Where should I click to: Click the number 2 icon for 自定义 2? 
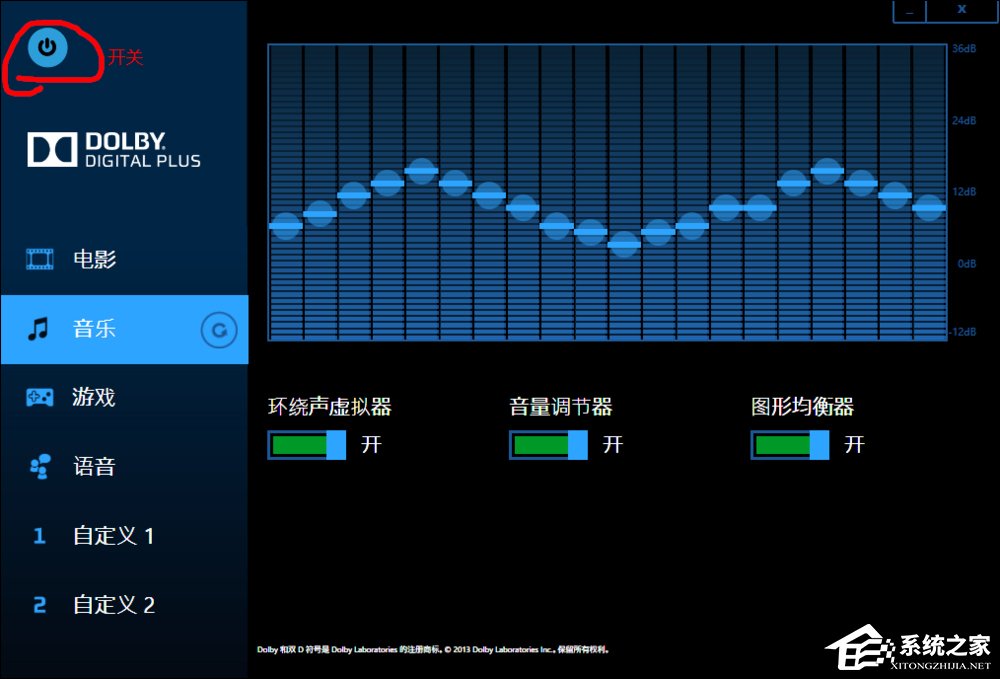tap(38, 605)
